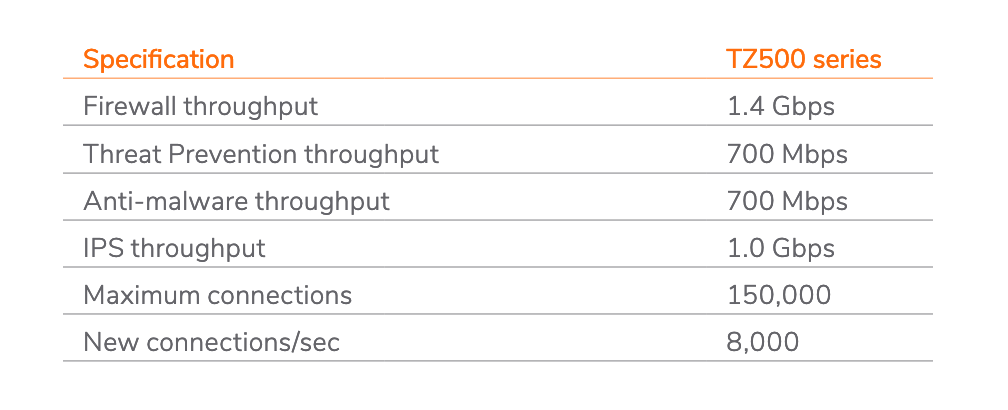Click the Specification column header
The height and width of the screenshot is (410, 1008).
tap(158, 59)
